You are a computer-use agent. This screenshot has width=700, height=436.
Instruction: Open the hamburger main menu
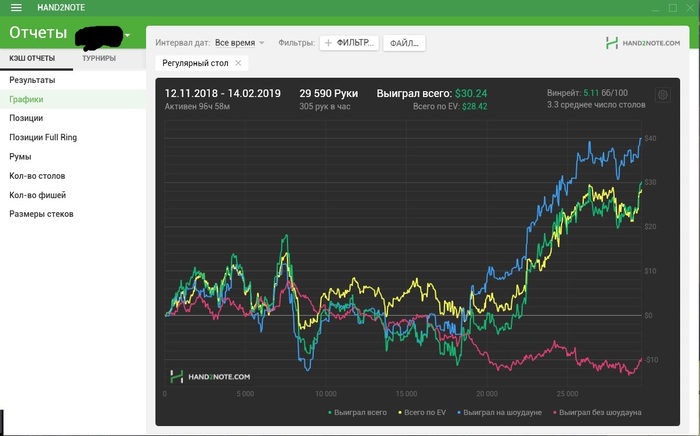[x=17, y=8]
